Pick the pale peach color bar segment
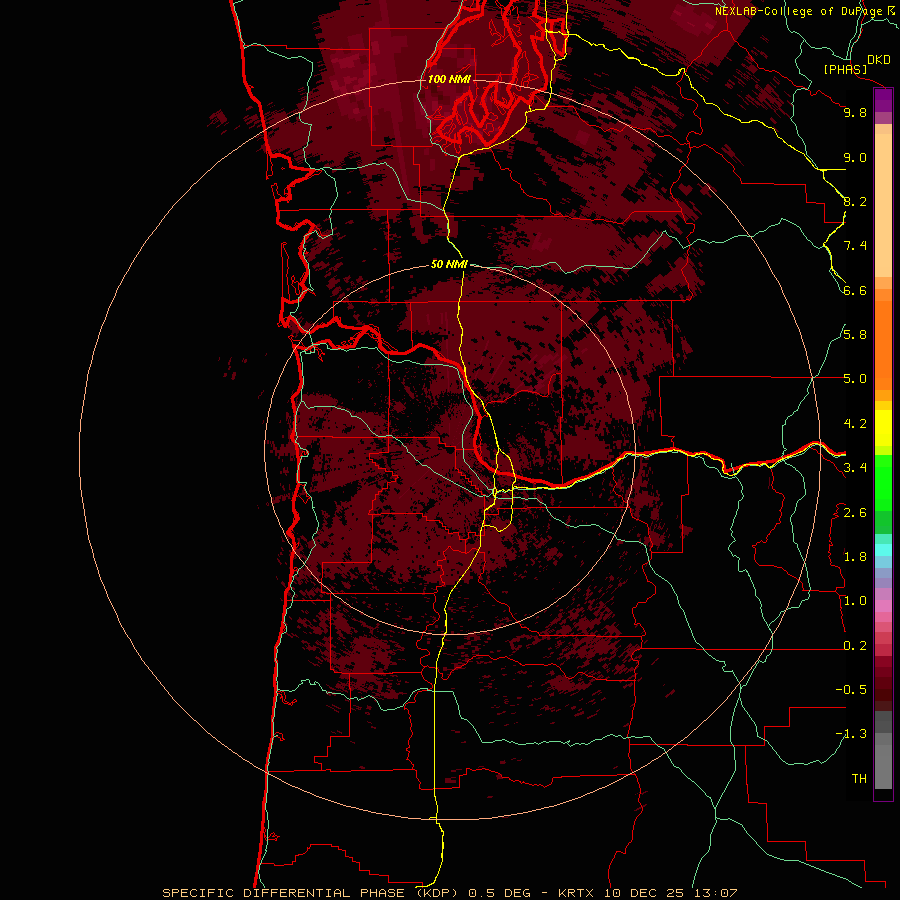The width and height of the screenshot is (900, 900). tap(883, 205)
